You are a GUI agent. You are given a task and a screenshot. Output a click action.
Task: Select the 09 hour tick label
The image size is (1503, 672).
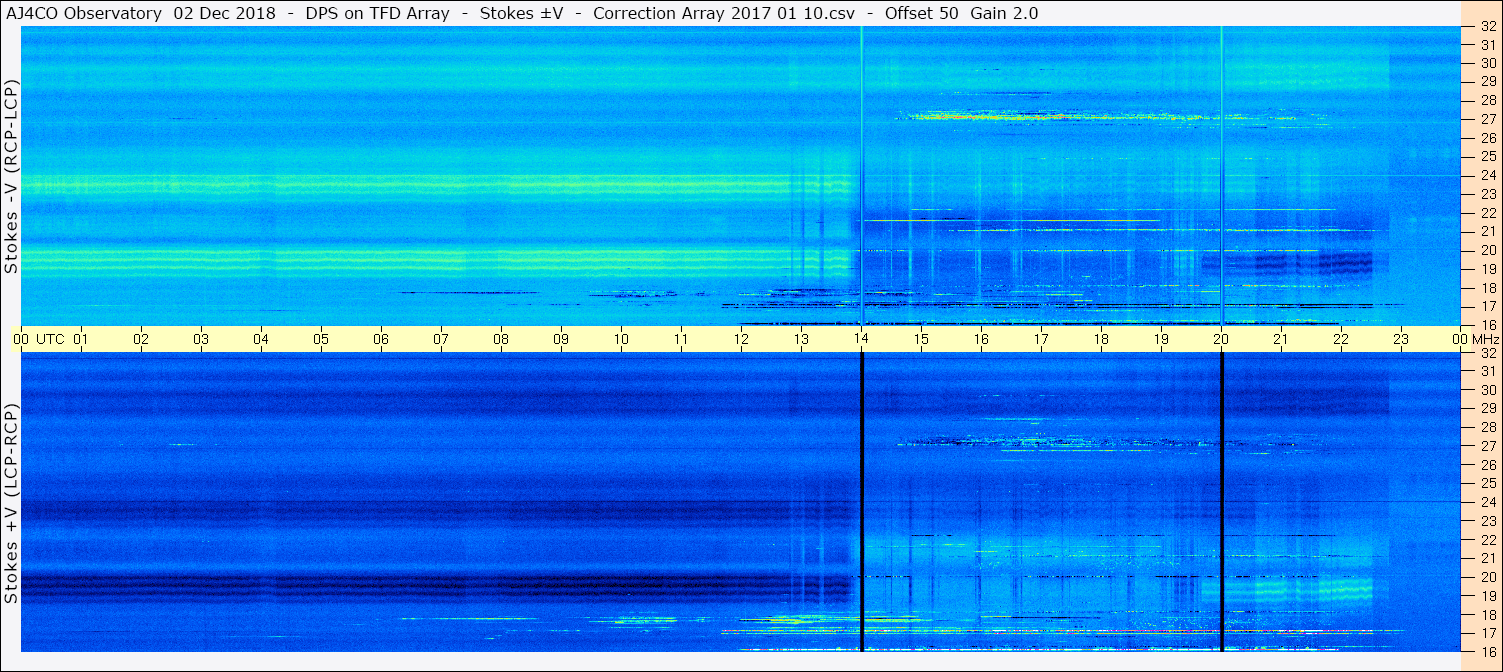click(x=561, y=339)
